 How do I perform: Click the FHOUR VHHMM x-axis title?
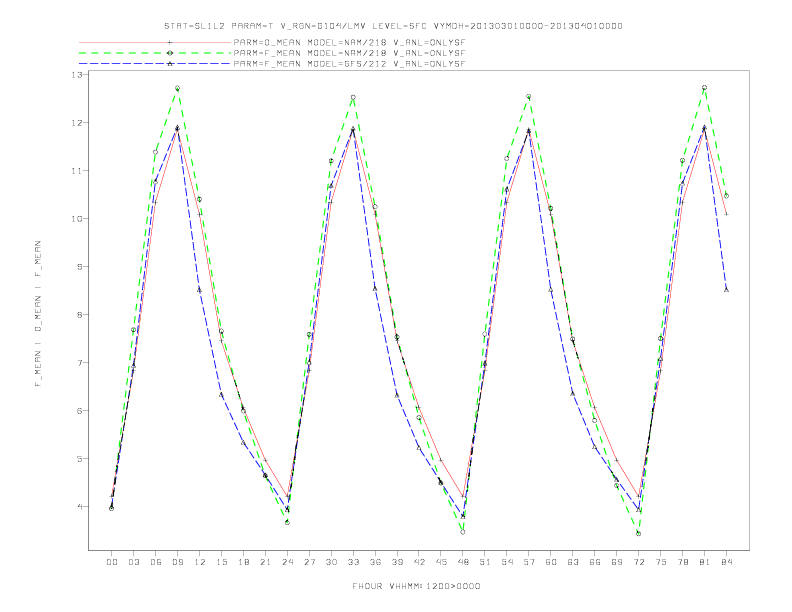pos(416,586)
